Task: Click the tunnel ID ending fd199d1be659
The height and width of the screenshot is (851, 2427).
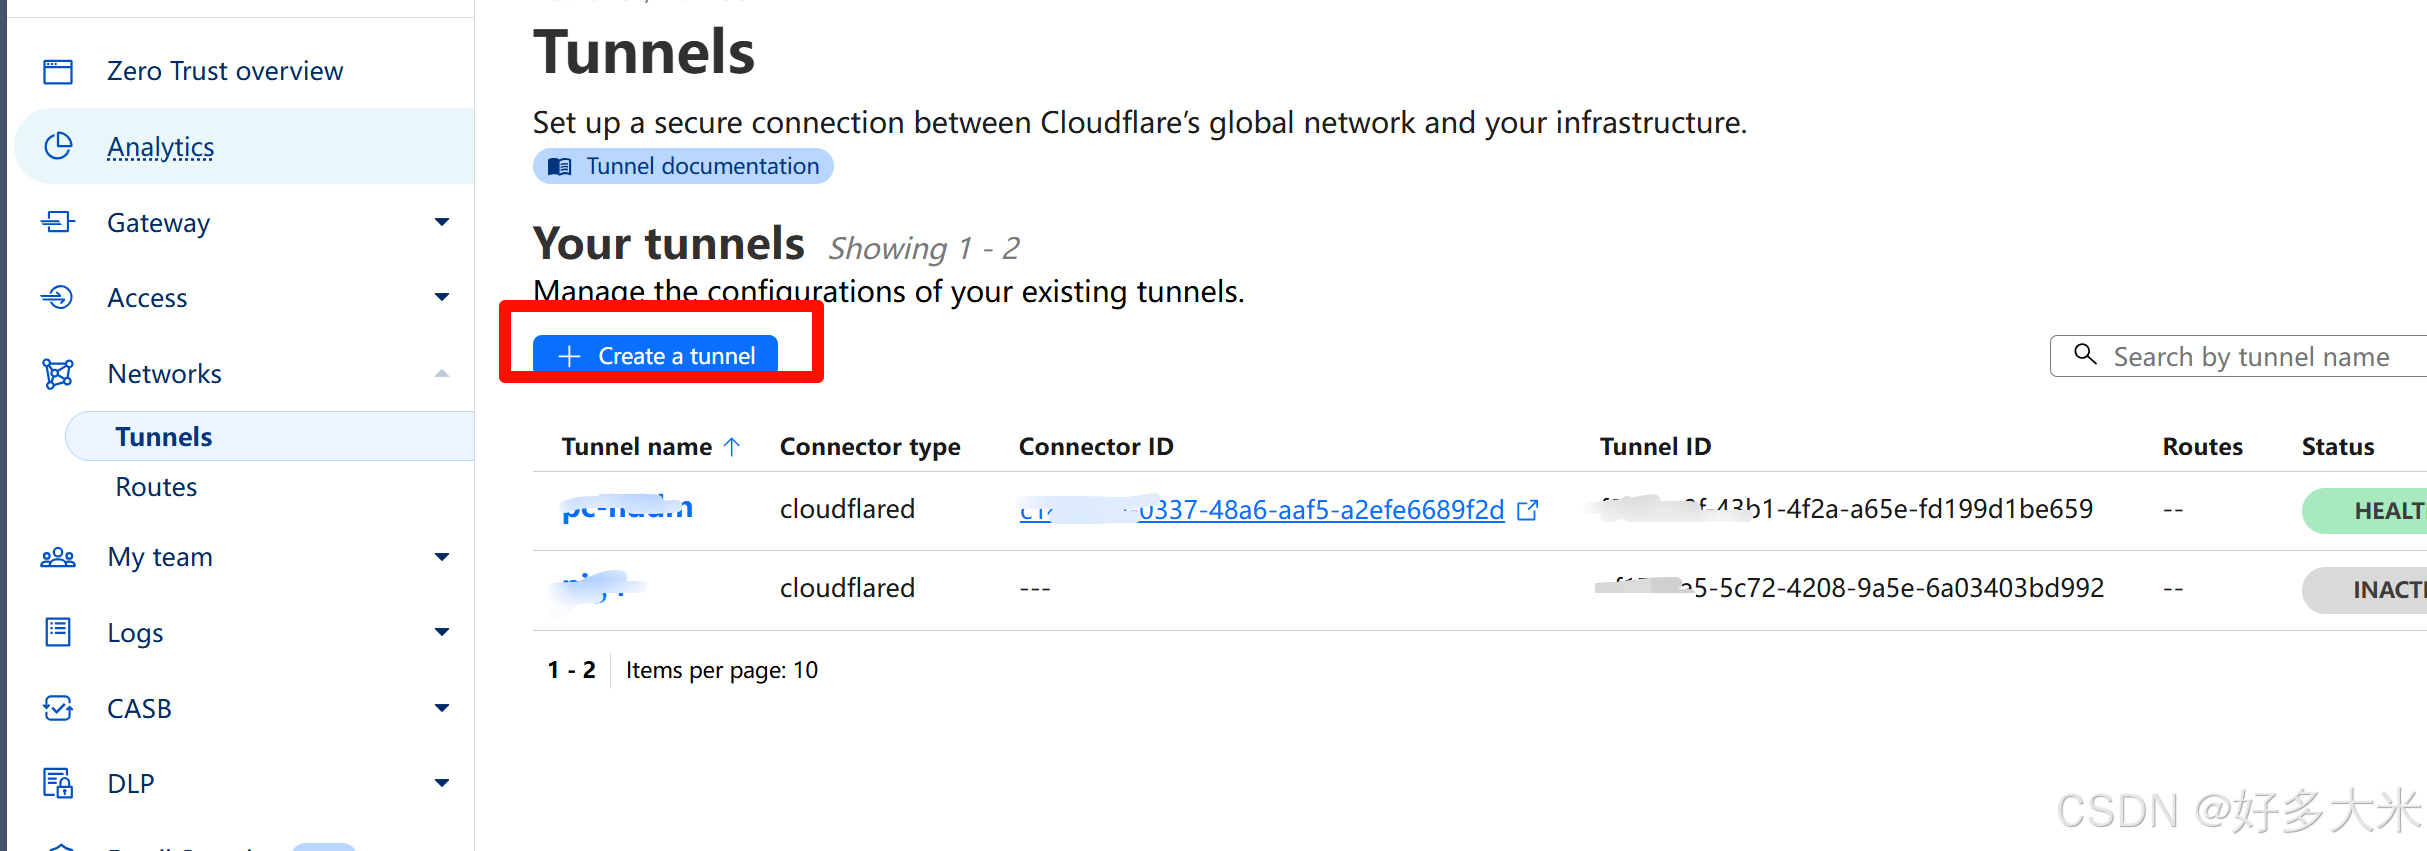Action: pyautogui.click(x=1846, y=509)
